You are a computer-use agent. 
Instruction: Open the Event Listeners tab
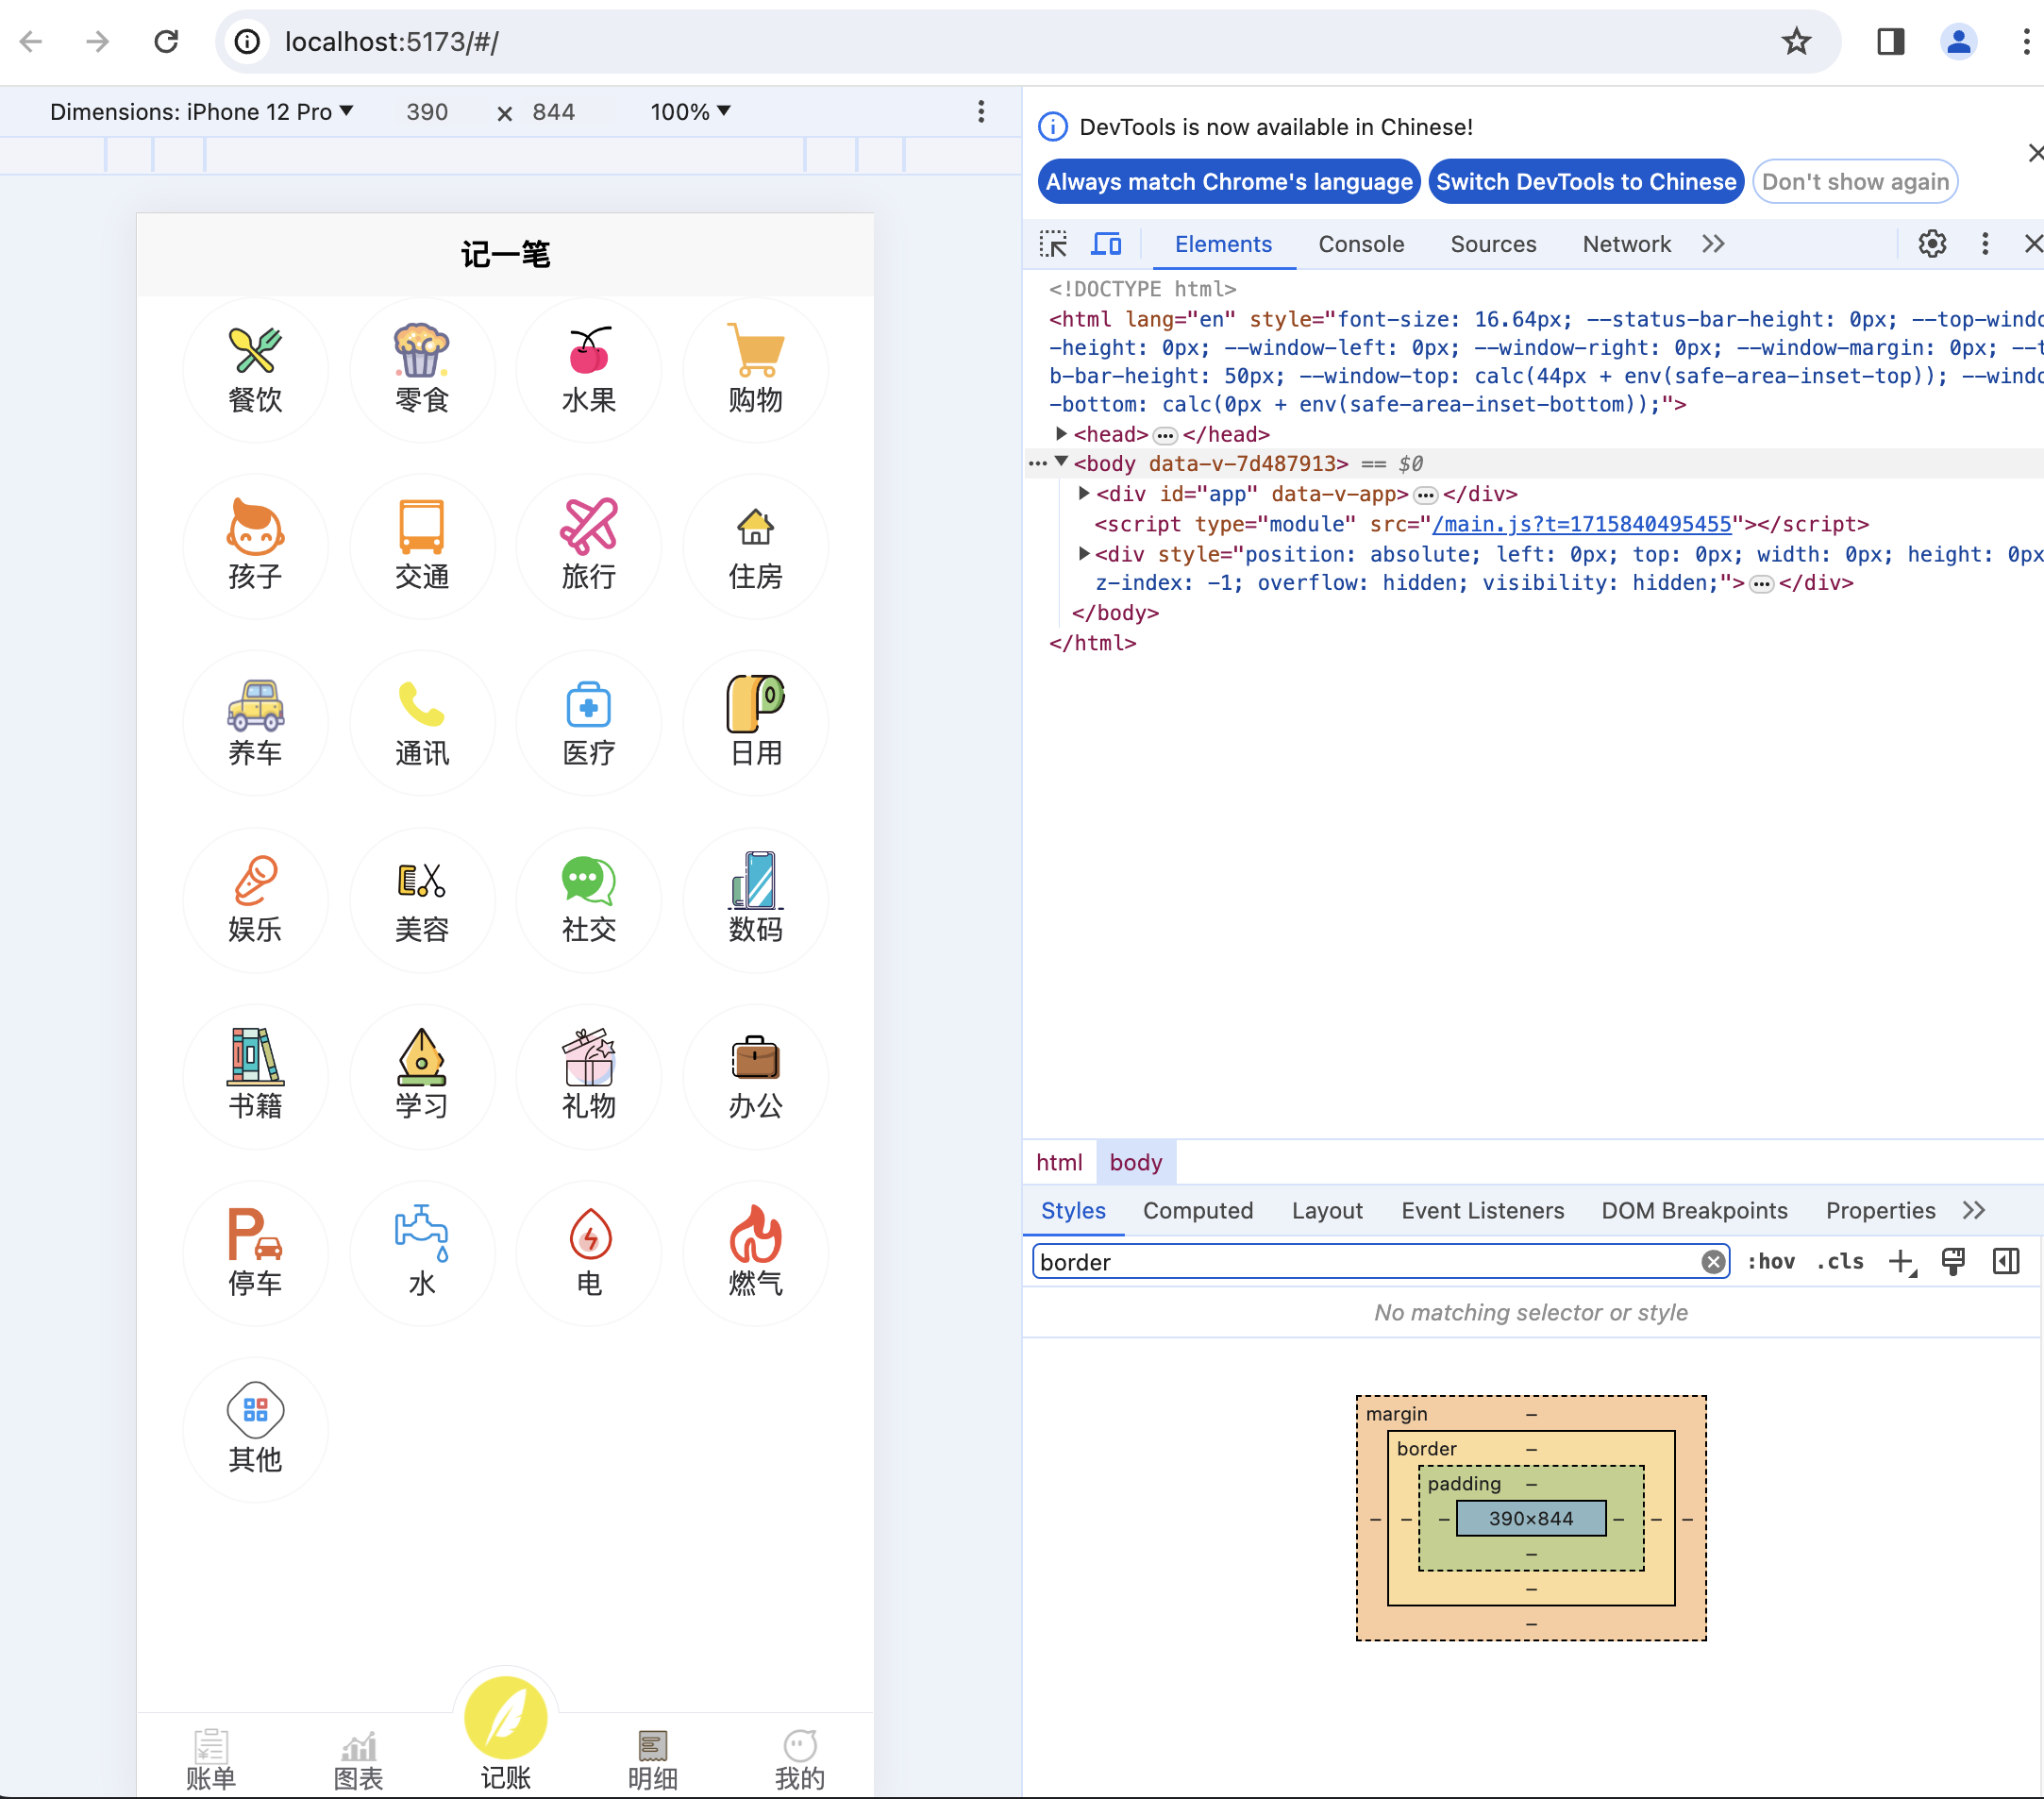pos(1482,1211)
